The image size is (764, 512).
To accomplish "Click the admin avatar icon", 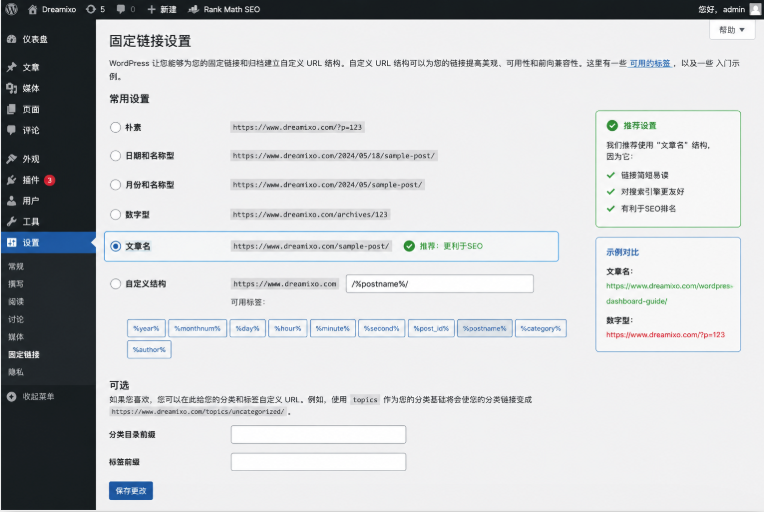I will pos(755,9).
